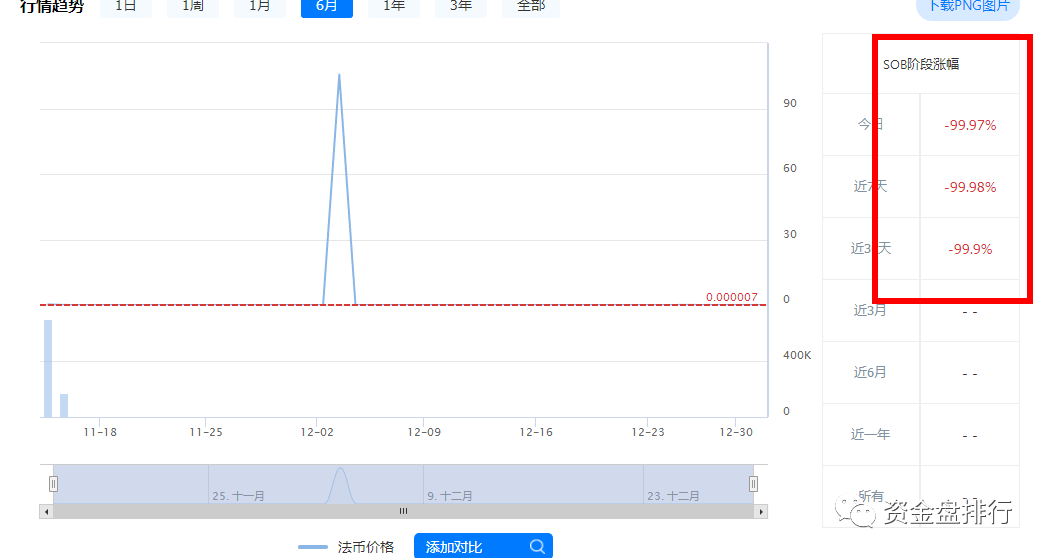The height and width of the screenshot is (558, 1046).
Task: Click the right handle of range navigator
Action: (753, 484)
